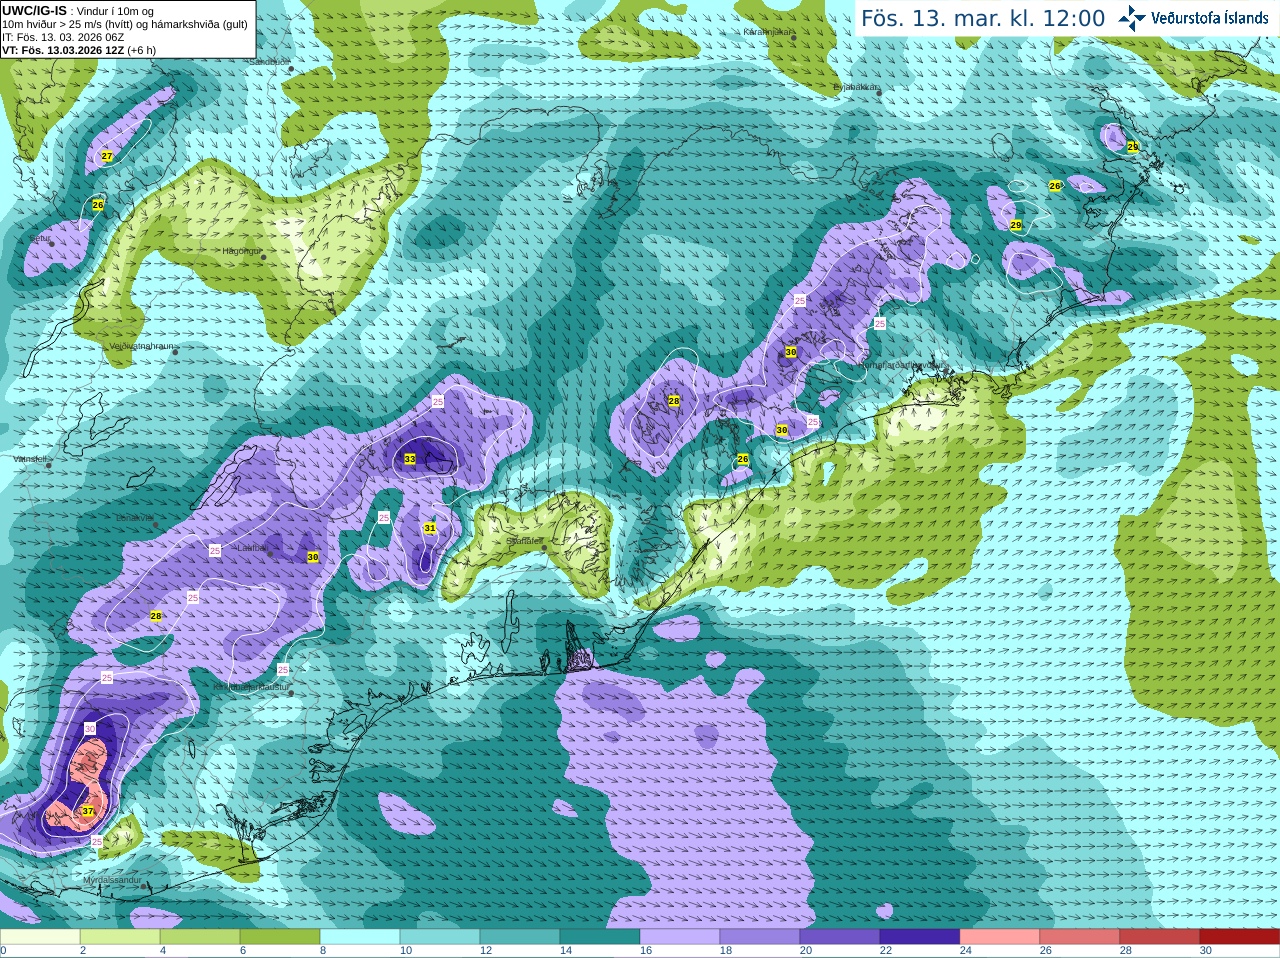The width and height of the screenshot is (1280, 958).
Task: Click the yellow 31 gust marker
Action: pyautogui.click(x=430, y=528)
